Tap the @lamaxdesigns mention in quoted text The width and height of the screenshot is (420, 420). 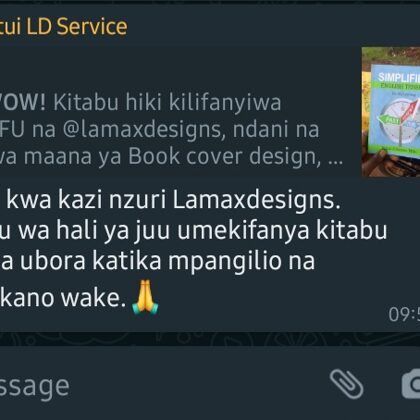[x=142, y=129]
